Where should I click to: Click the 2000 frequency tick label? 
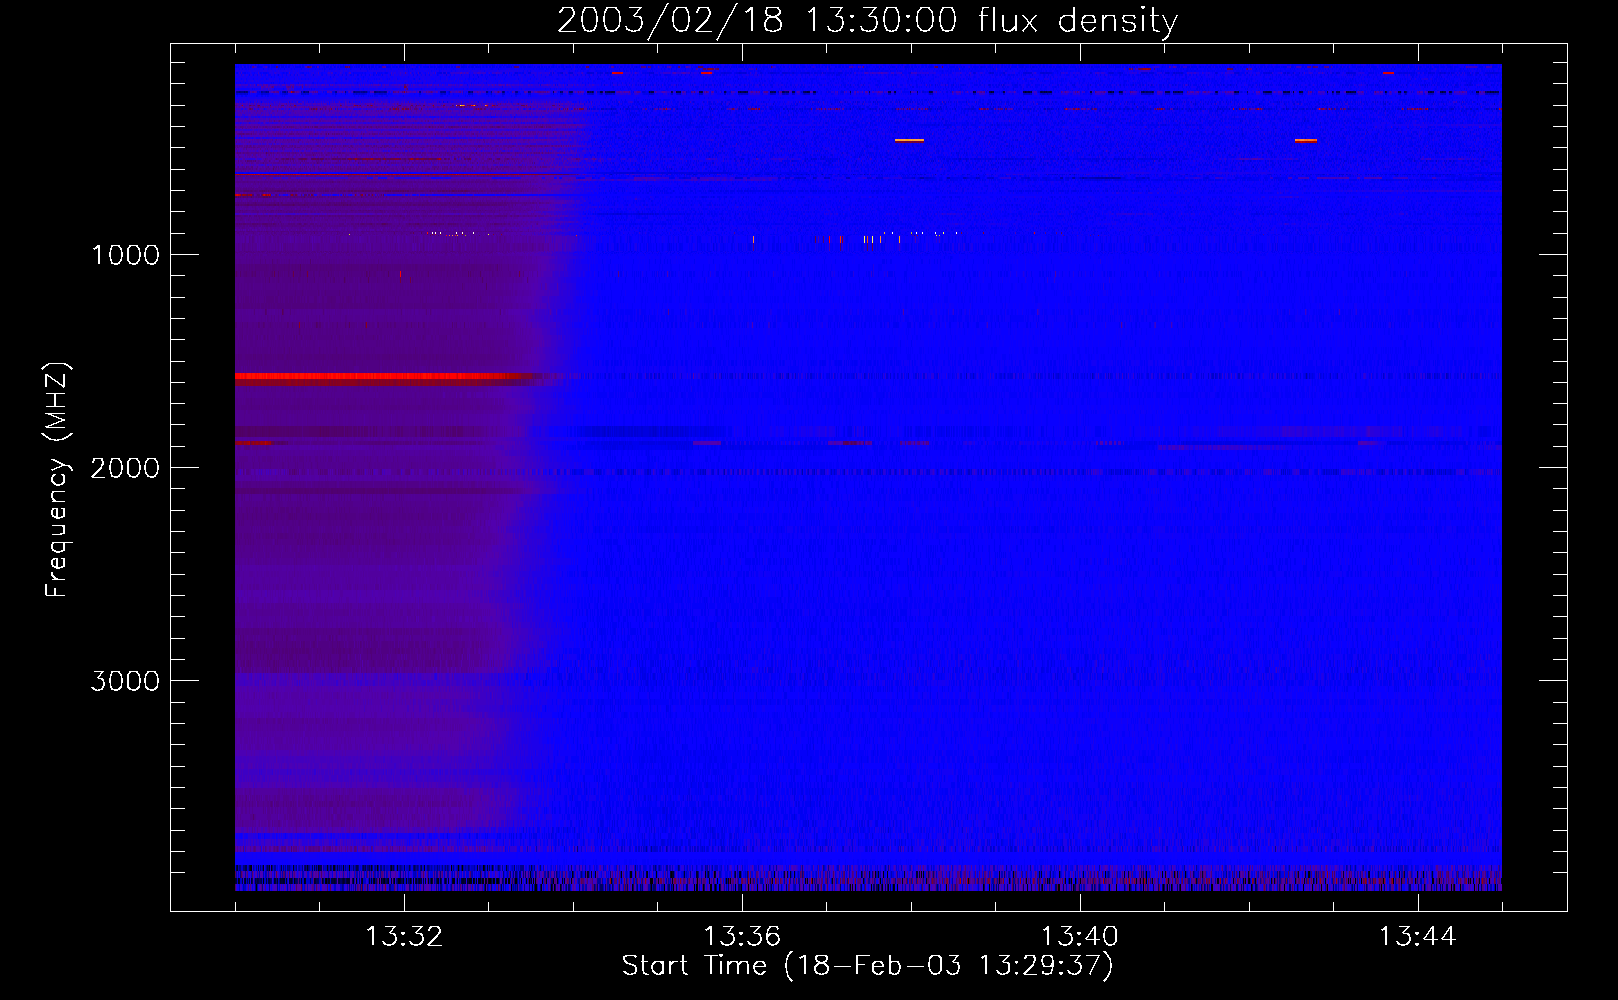pyautogui.click(x=125, y=468)
